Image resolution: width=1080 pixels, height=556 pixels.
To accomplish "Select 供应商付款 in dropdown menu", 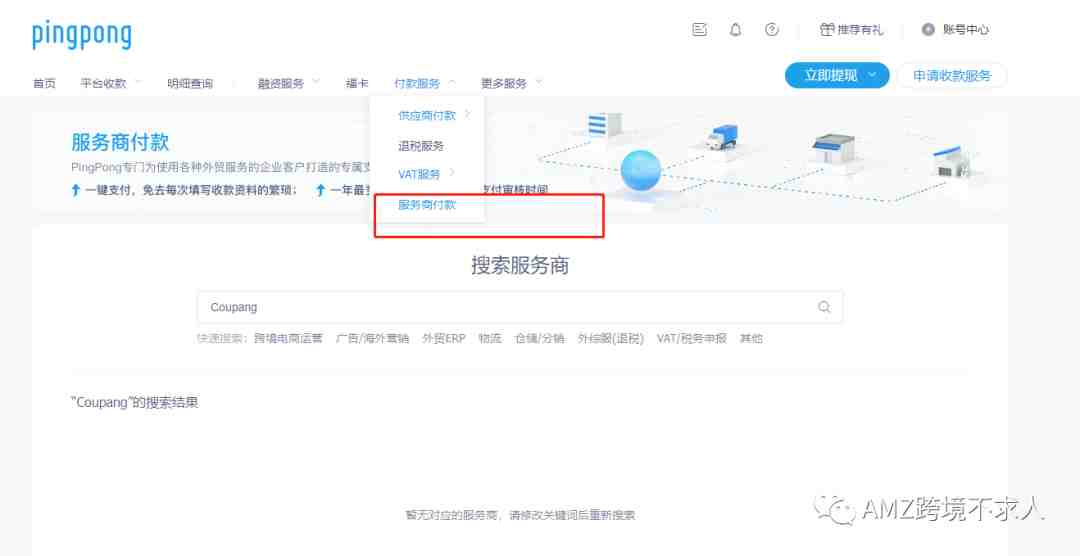I will coord(426,115).
